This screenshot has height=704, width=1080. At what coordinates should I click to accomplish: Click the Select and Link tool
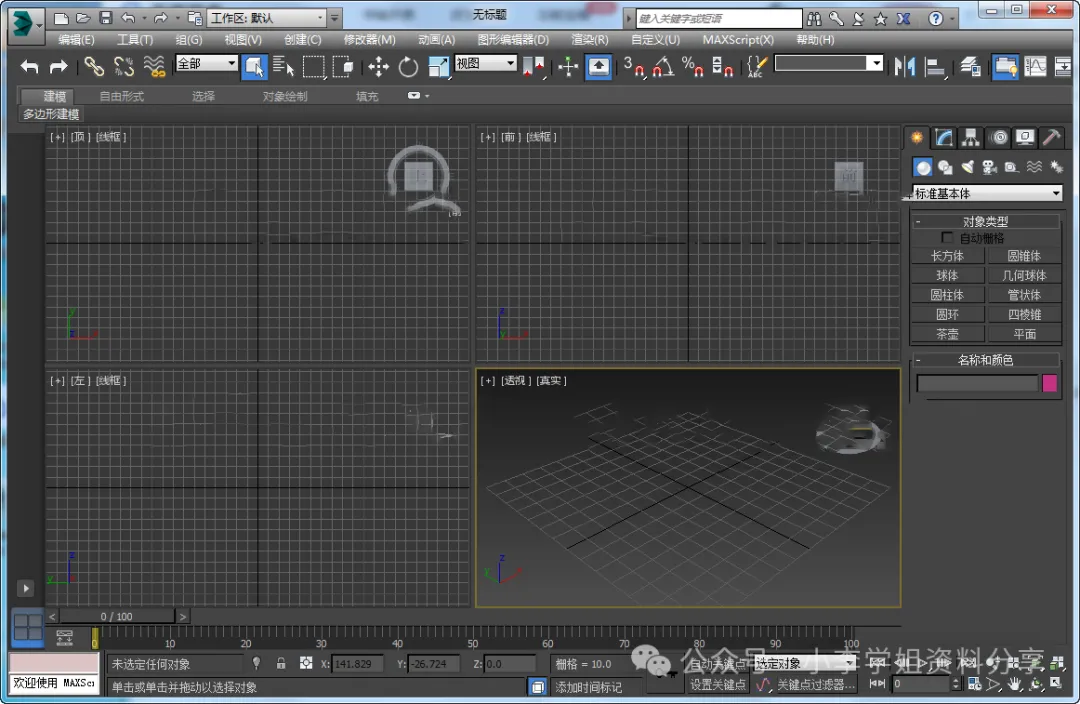94,66
